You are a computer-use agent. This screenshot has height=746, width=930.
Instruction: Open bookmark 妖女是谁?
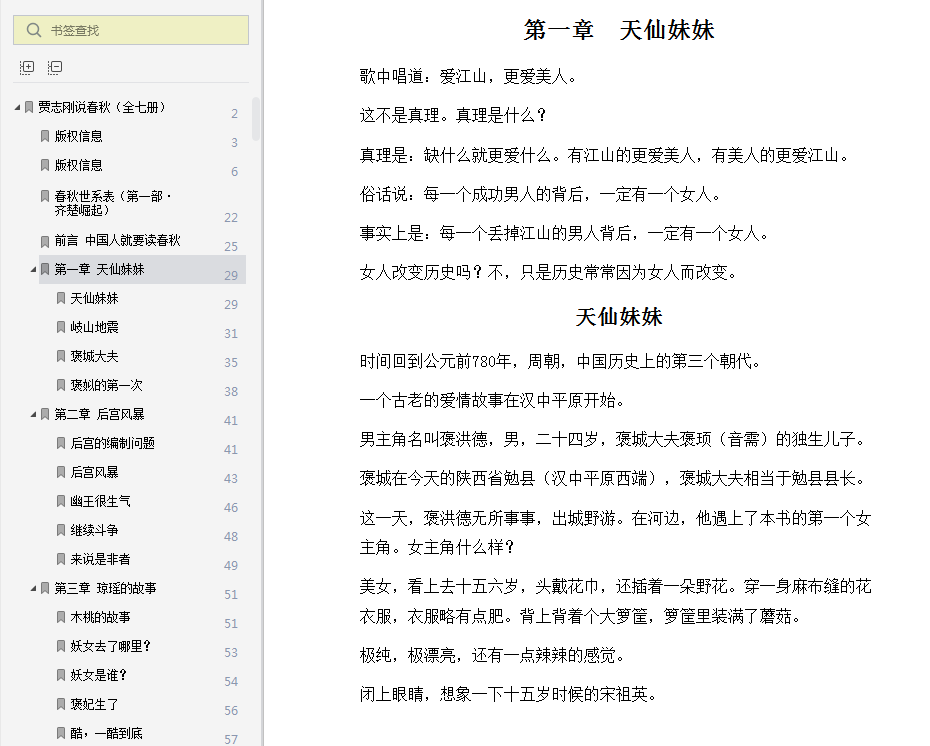pos(98,675)
